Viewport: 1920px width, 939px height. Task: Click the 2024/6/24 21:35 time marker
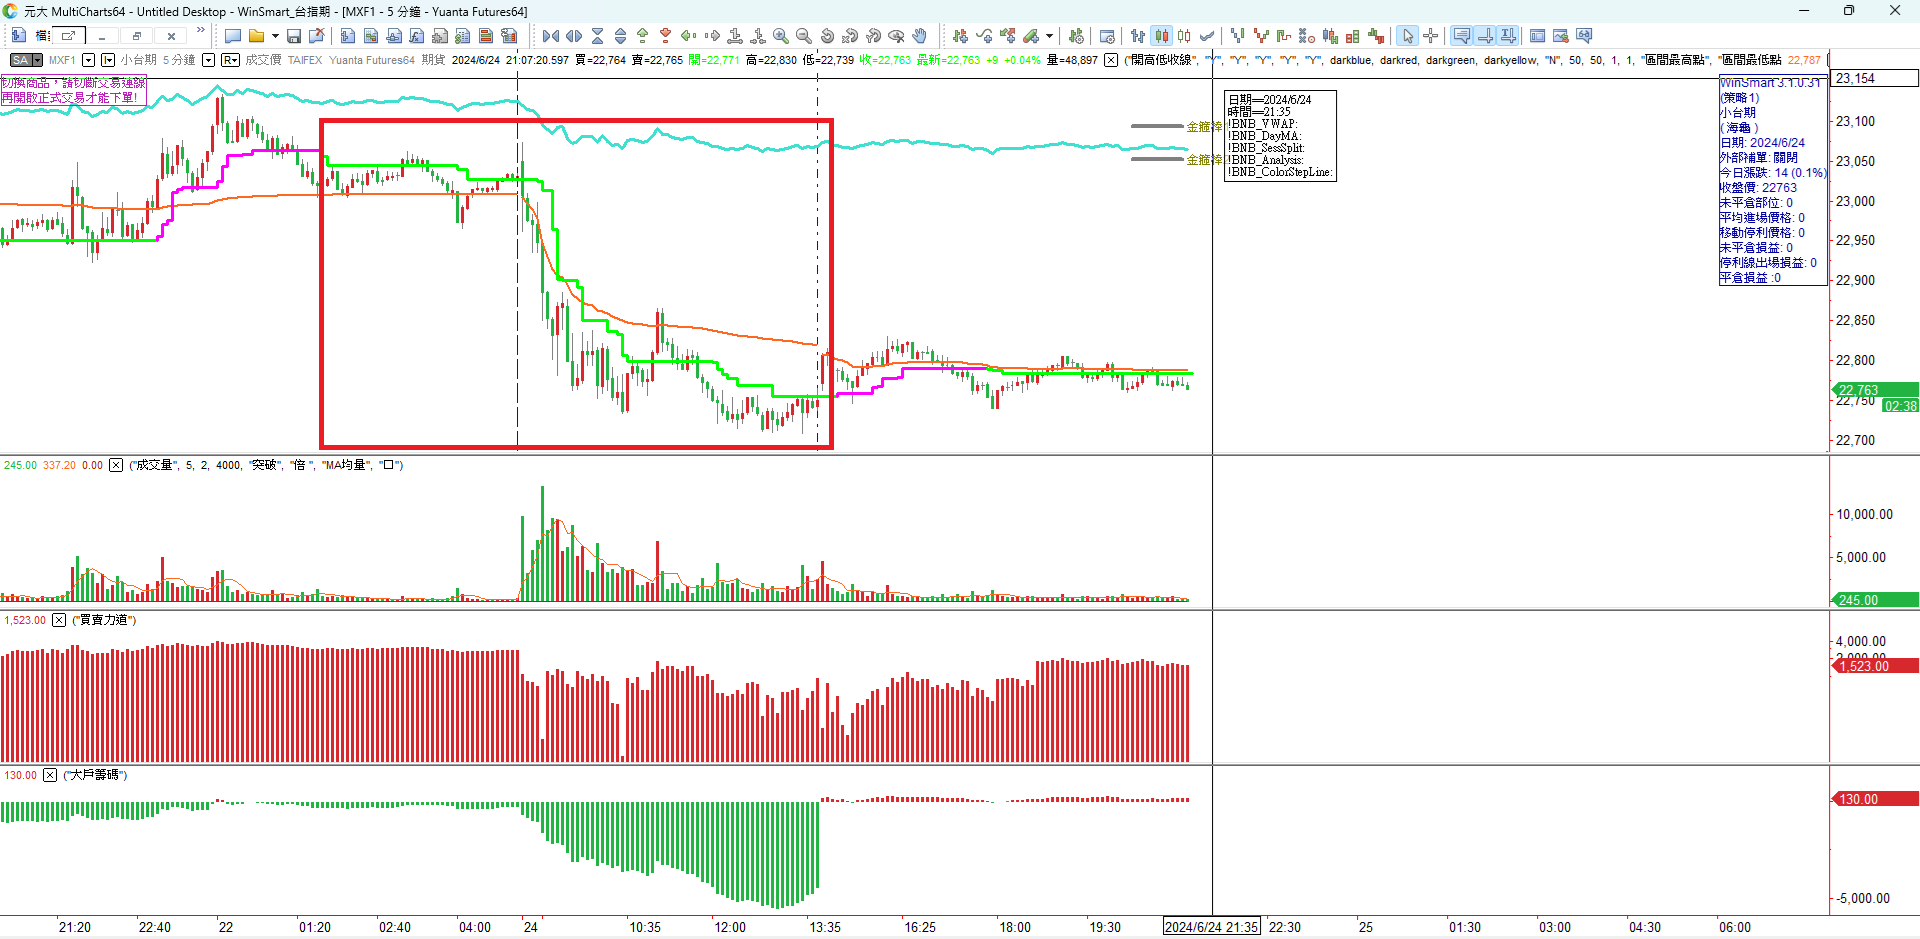point(1211,927)
